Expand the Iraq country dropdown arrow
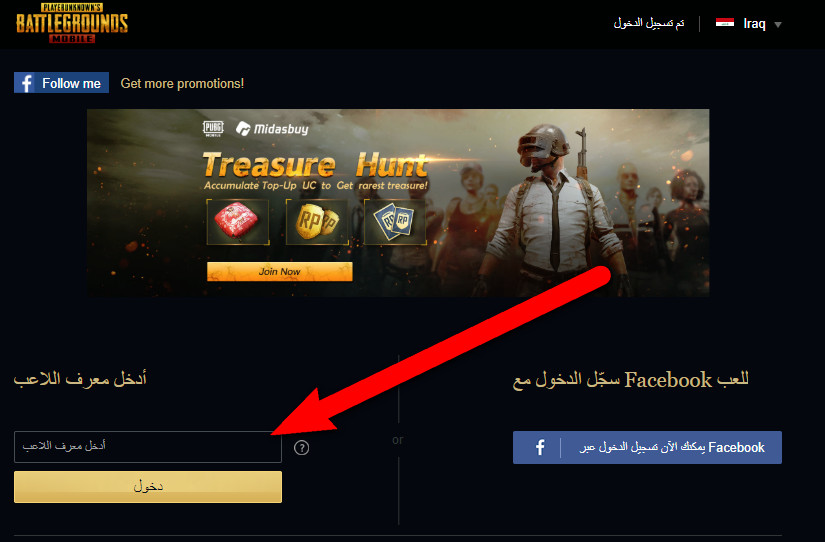 click(x=778, y=24)
